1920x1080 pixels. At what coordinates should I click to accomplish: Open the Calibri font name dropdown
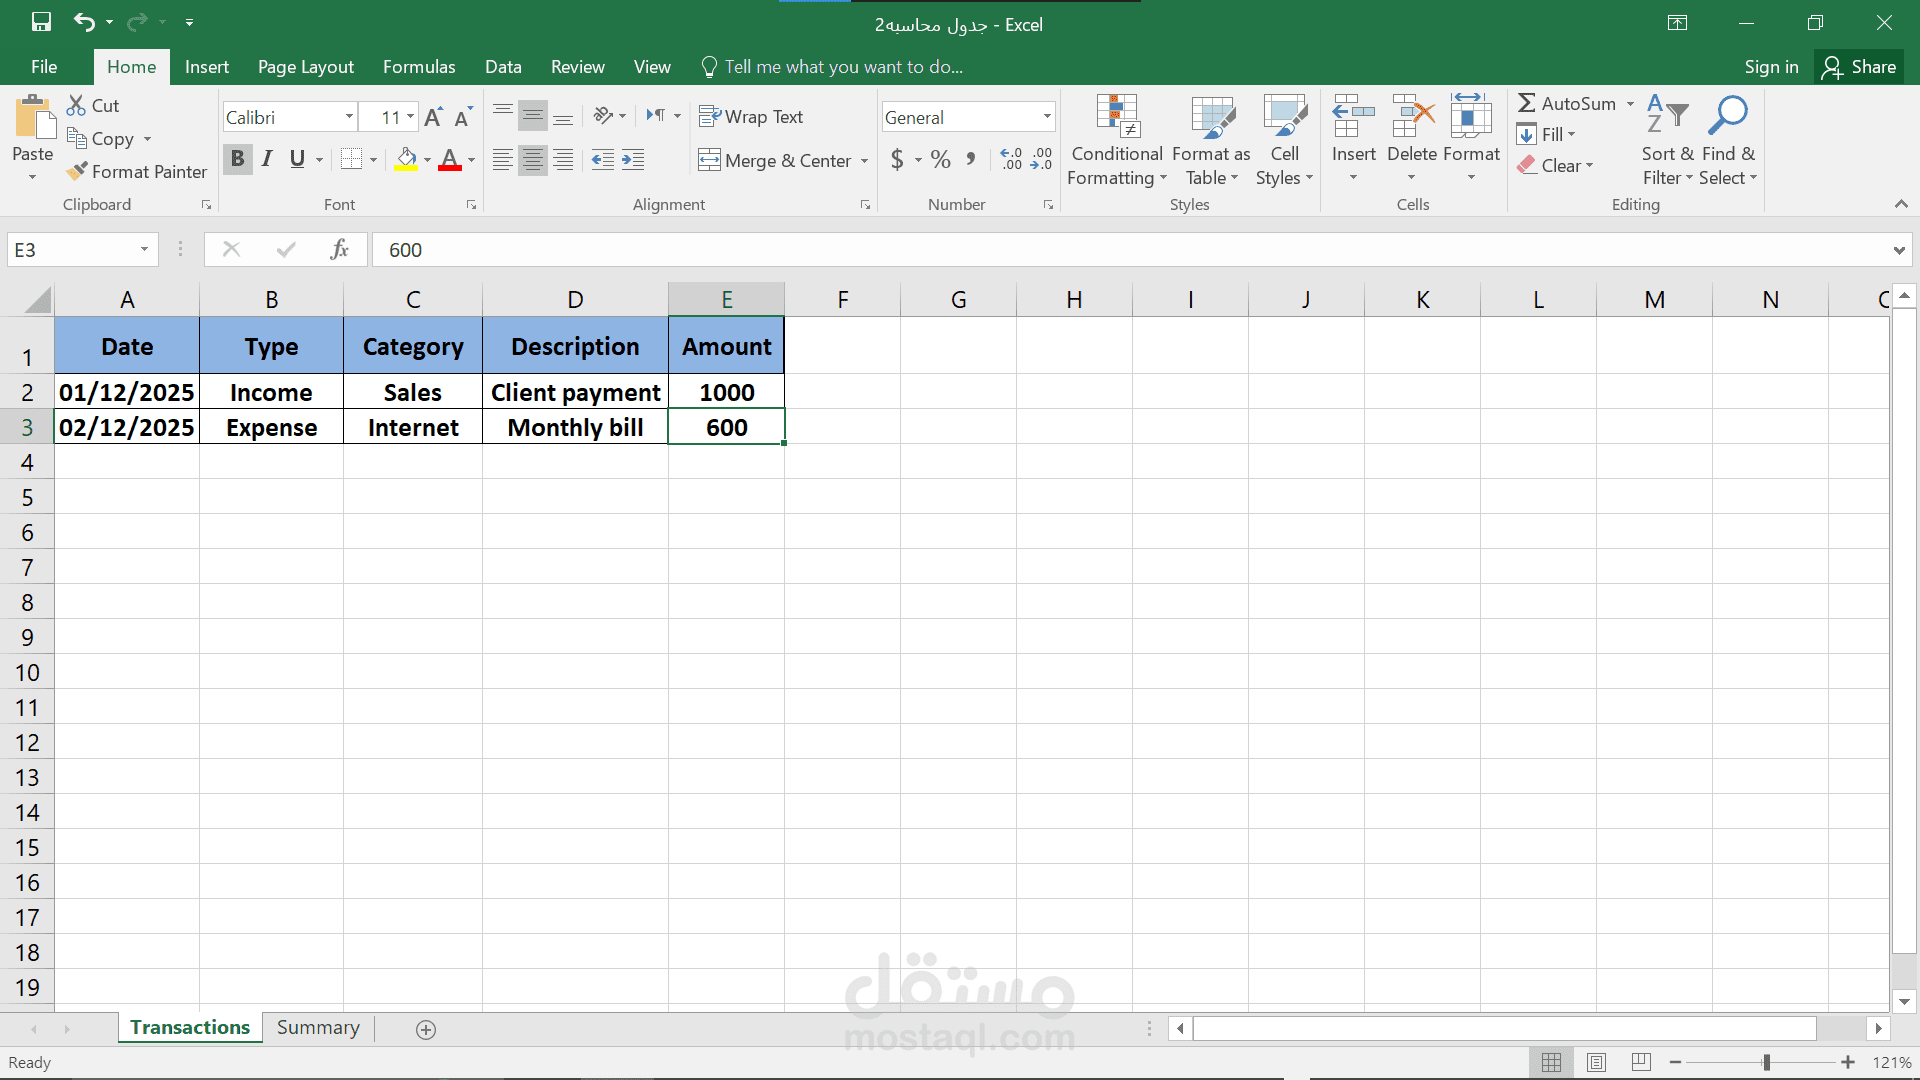(x=349, y=117)
